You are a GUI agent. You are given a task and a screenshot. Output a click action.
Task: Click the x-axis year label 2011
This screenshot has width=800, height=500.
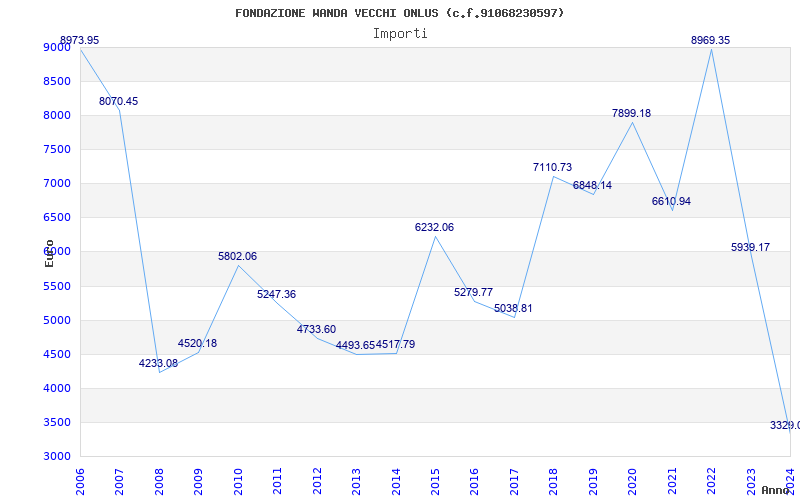278,482
